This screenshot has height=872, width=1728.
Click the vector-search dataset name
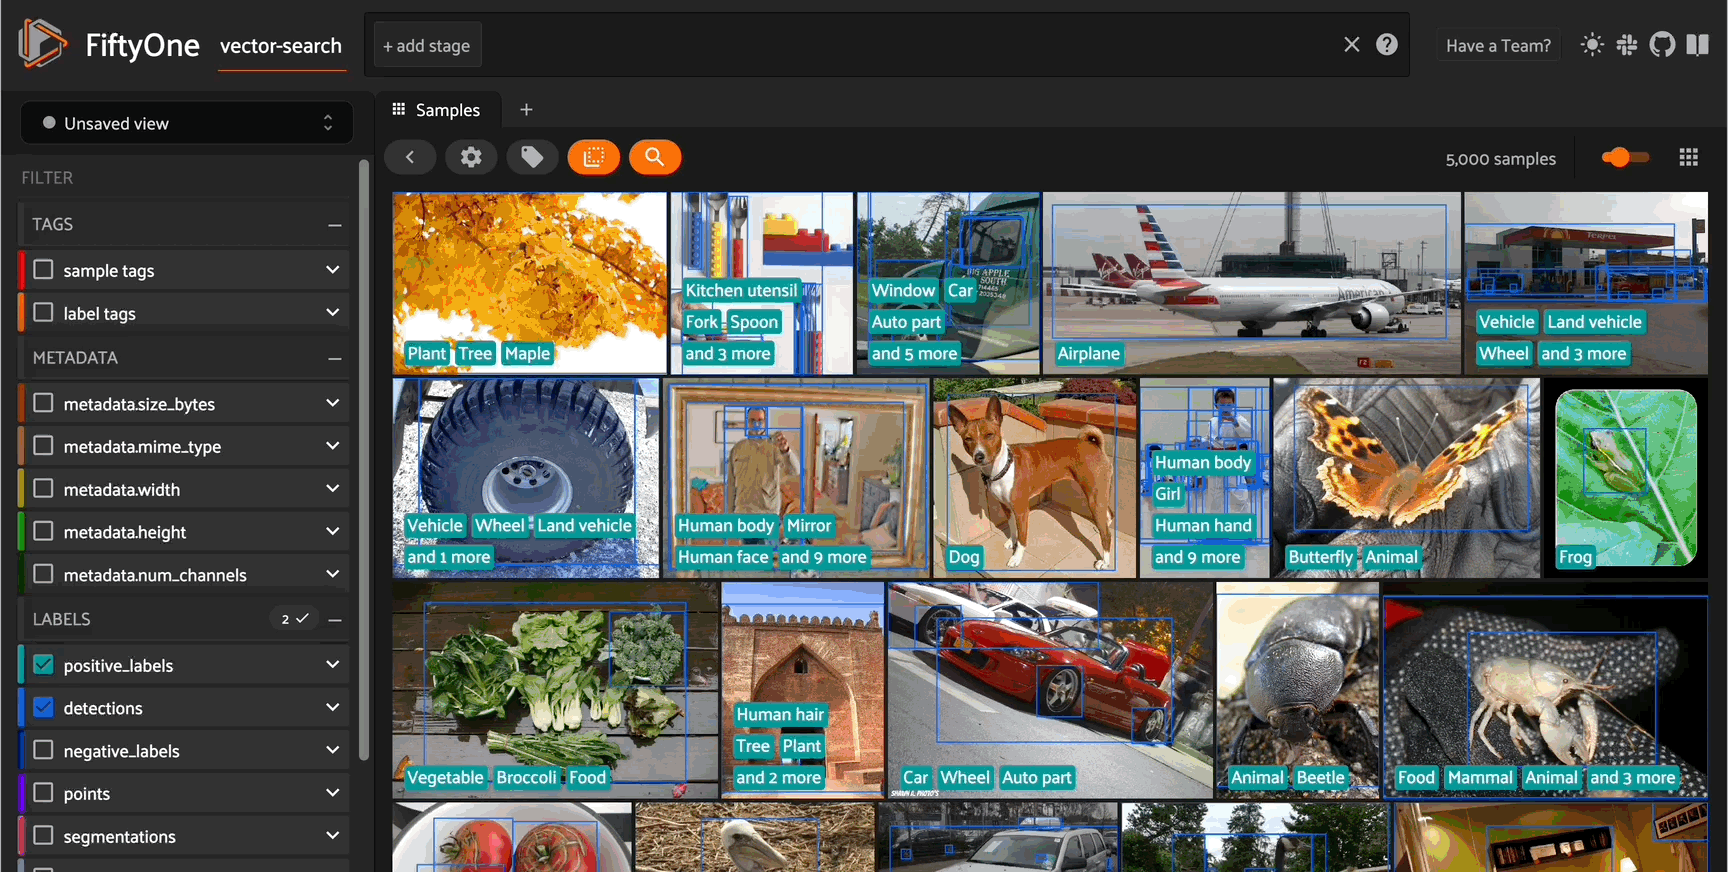coord(281,46)
